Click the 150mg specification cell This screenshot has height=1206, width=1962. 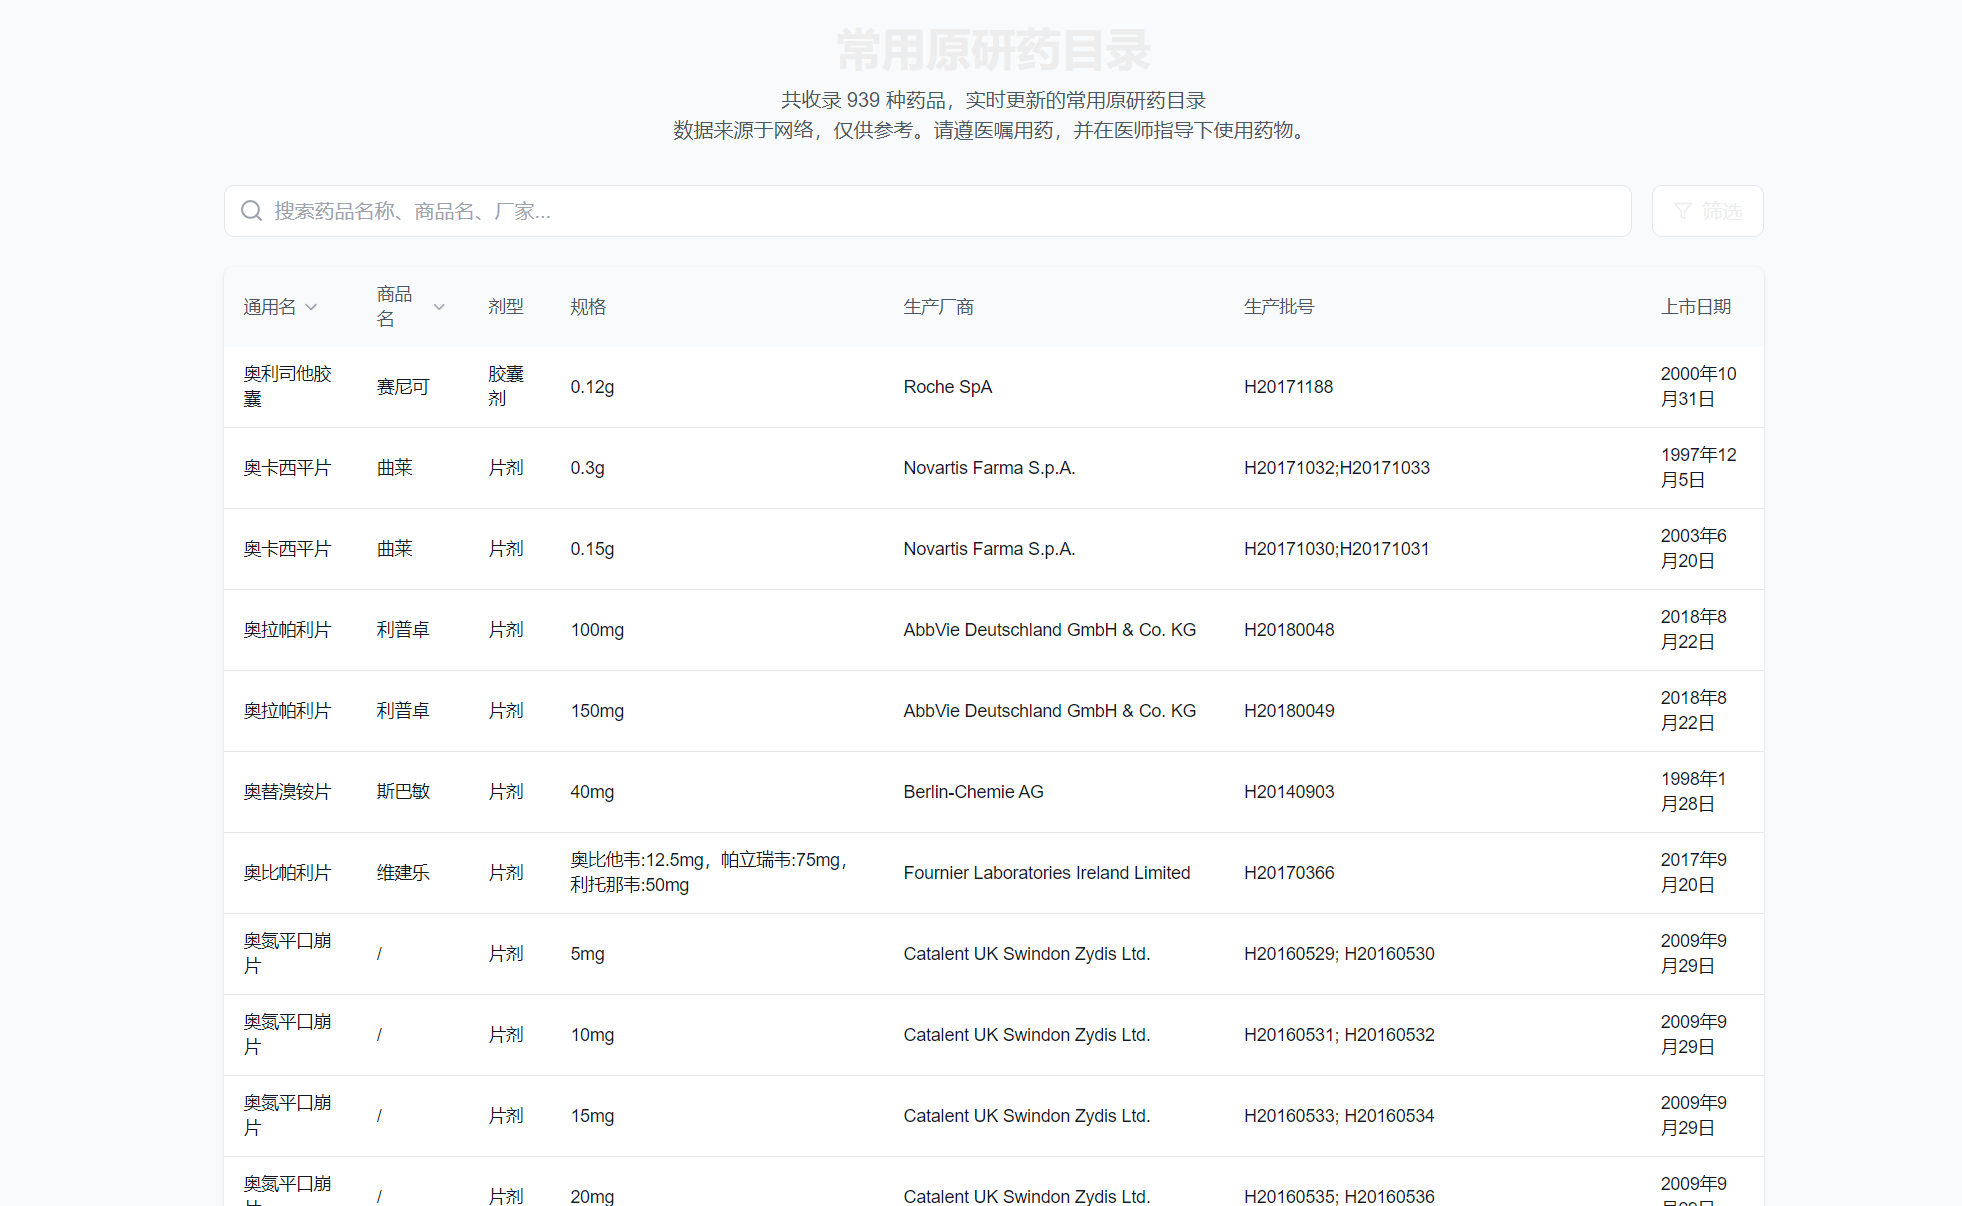click(x=597, y=711)
